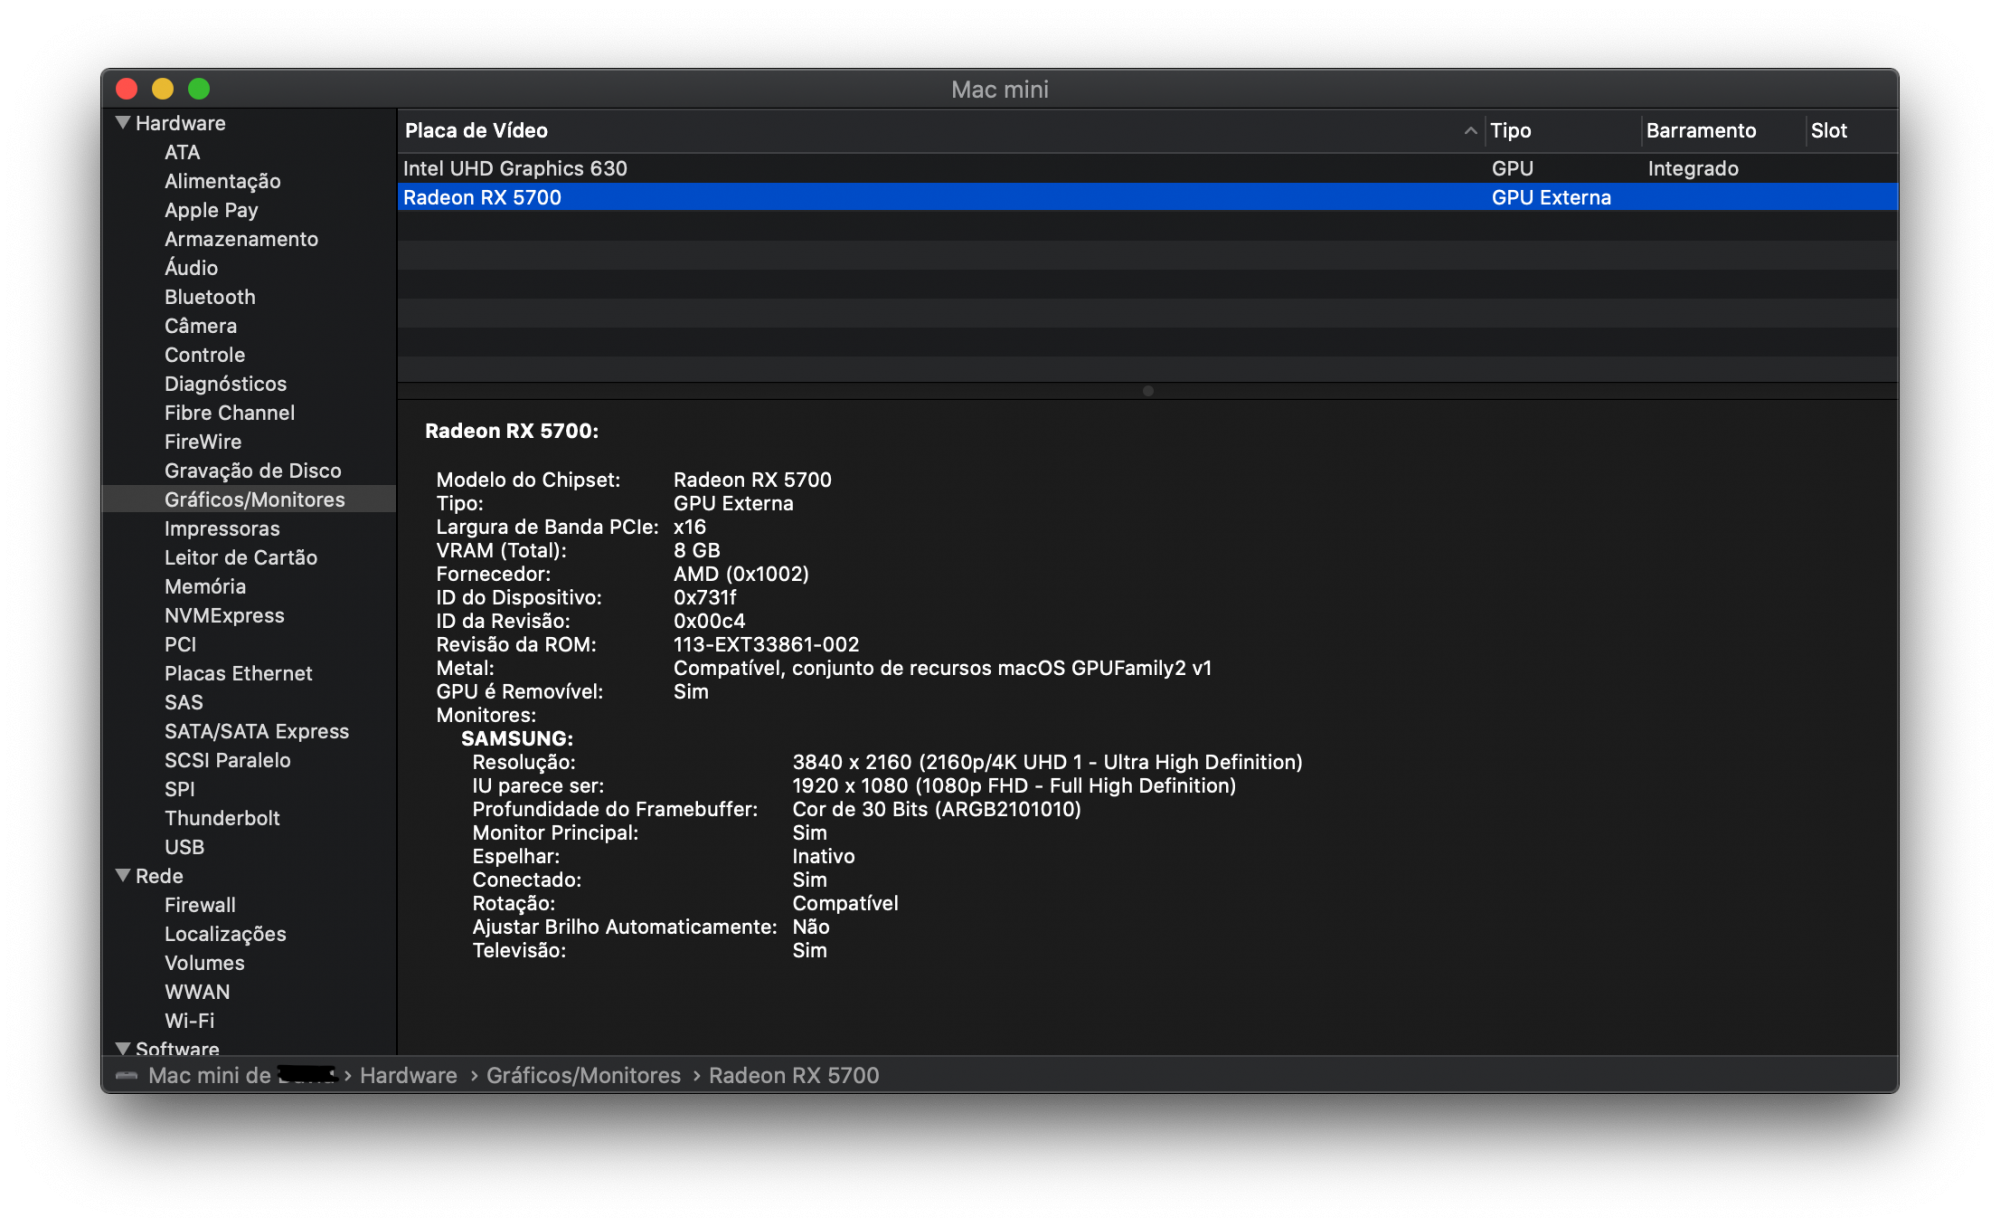The width and height of the screenshot is (2000, 1227).
Task: Open Firewall under Rede section
Action: pos(200,905)
